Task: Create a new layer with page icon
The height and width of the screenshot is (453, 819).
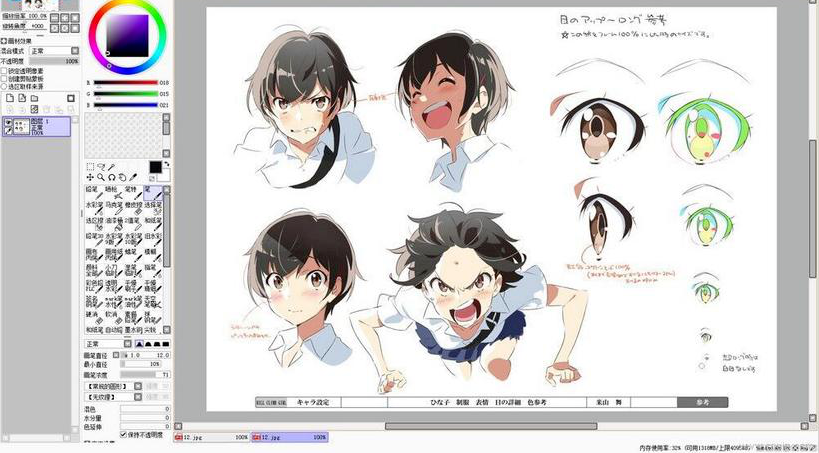Action: click(8, 99)
